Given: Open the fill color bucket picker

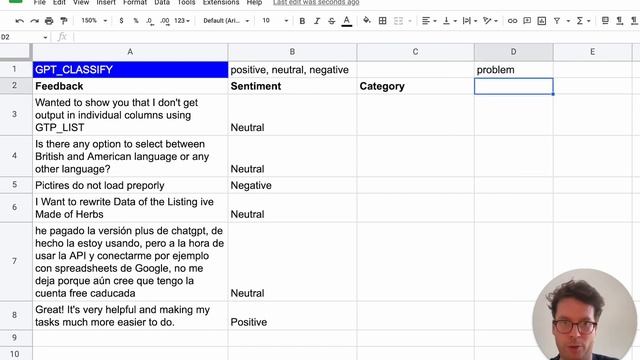Looking at the screenshot, I should click(x=367, y=20).
